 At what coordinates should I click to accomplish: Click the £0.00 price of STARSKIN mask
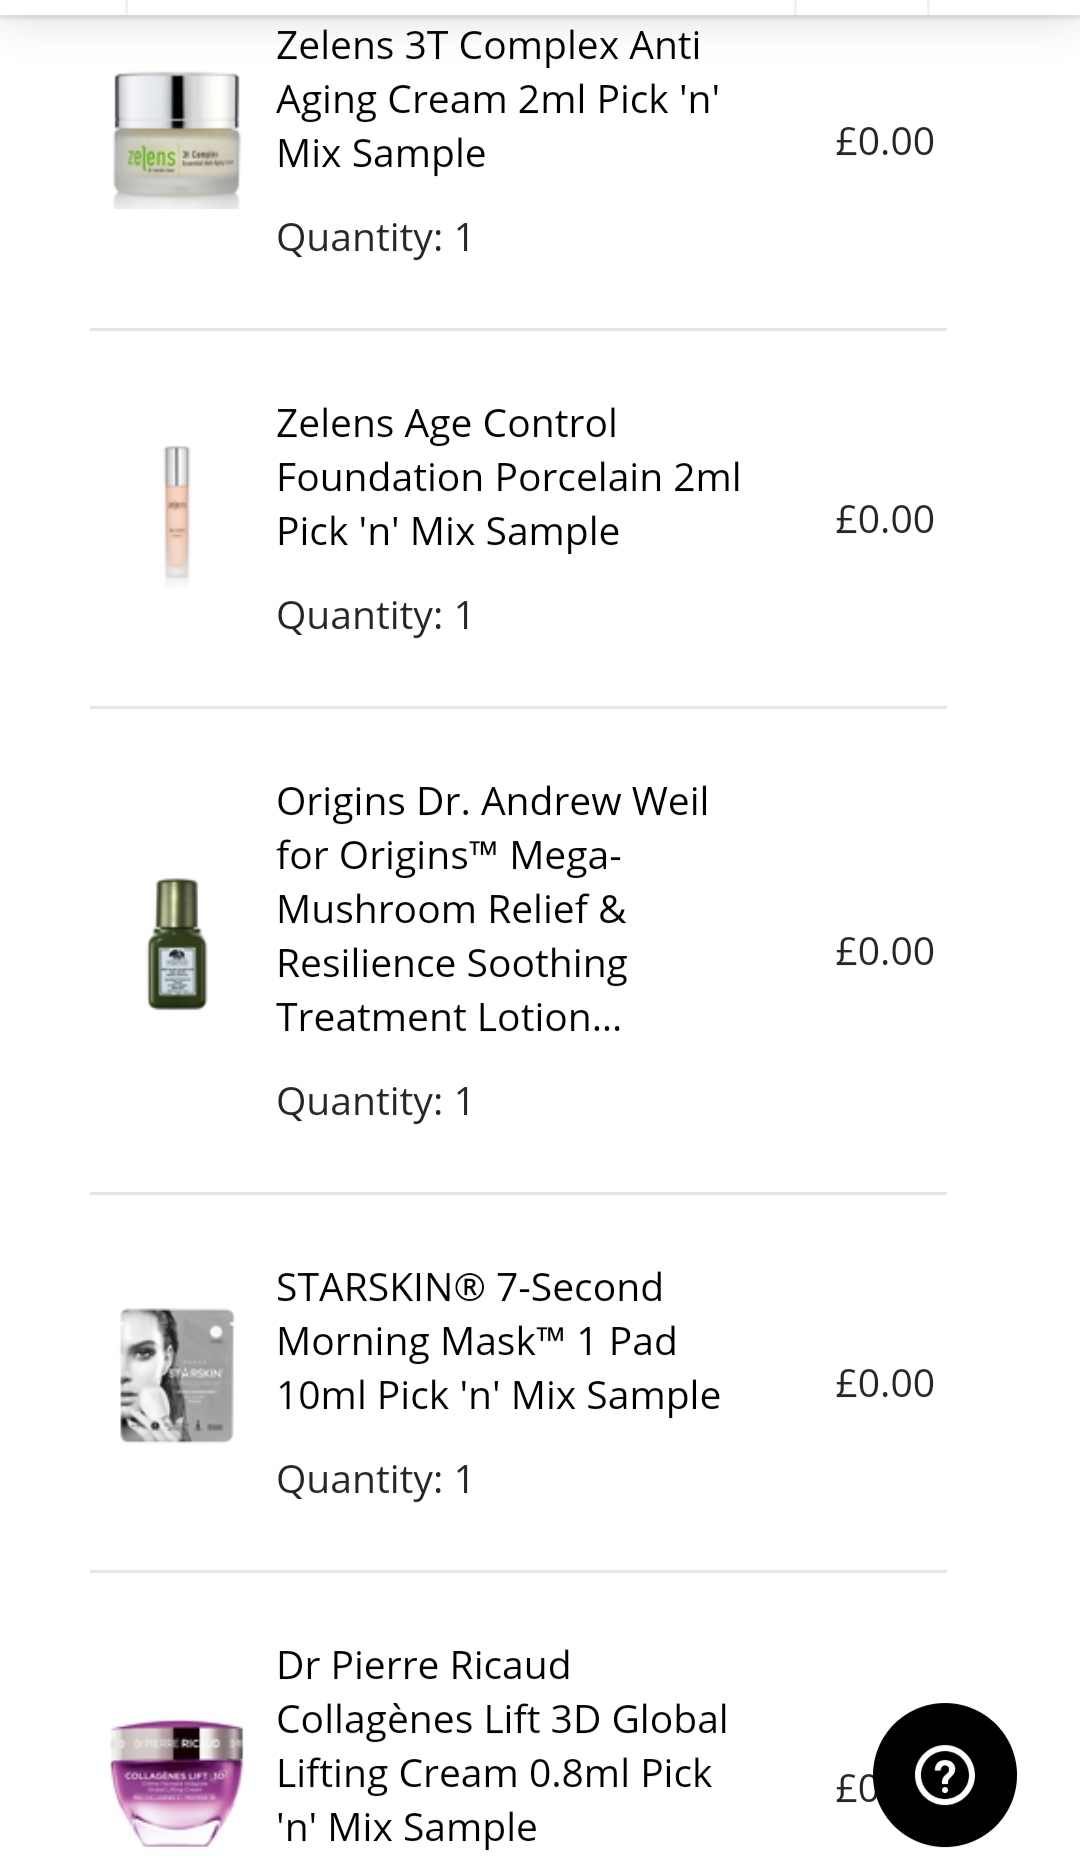pyautogui.click(x=884, y=1383)
